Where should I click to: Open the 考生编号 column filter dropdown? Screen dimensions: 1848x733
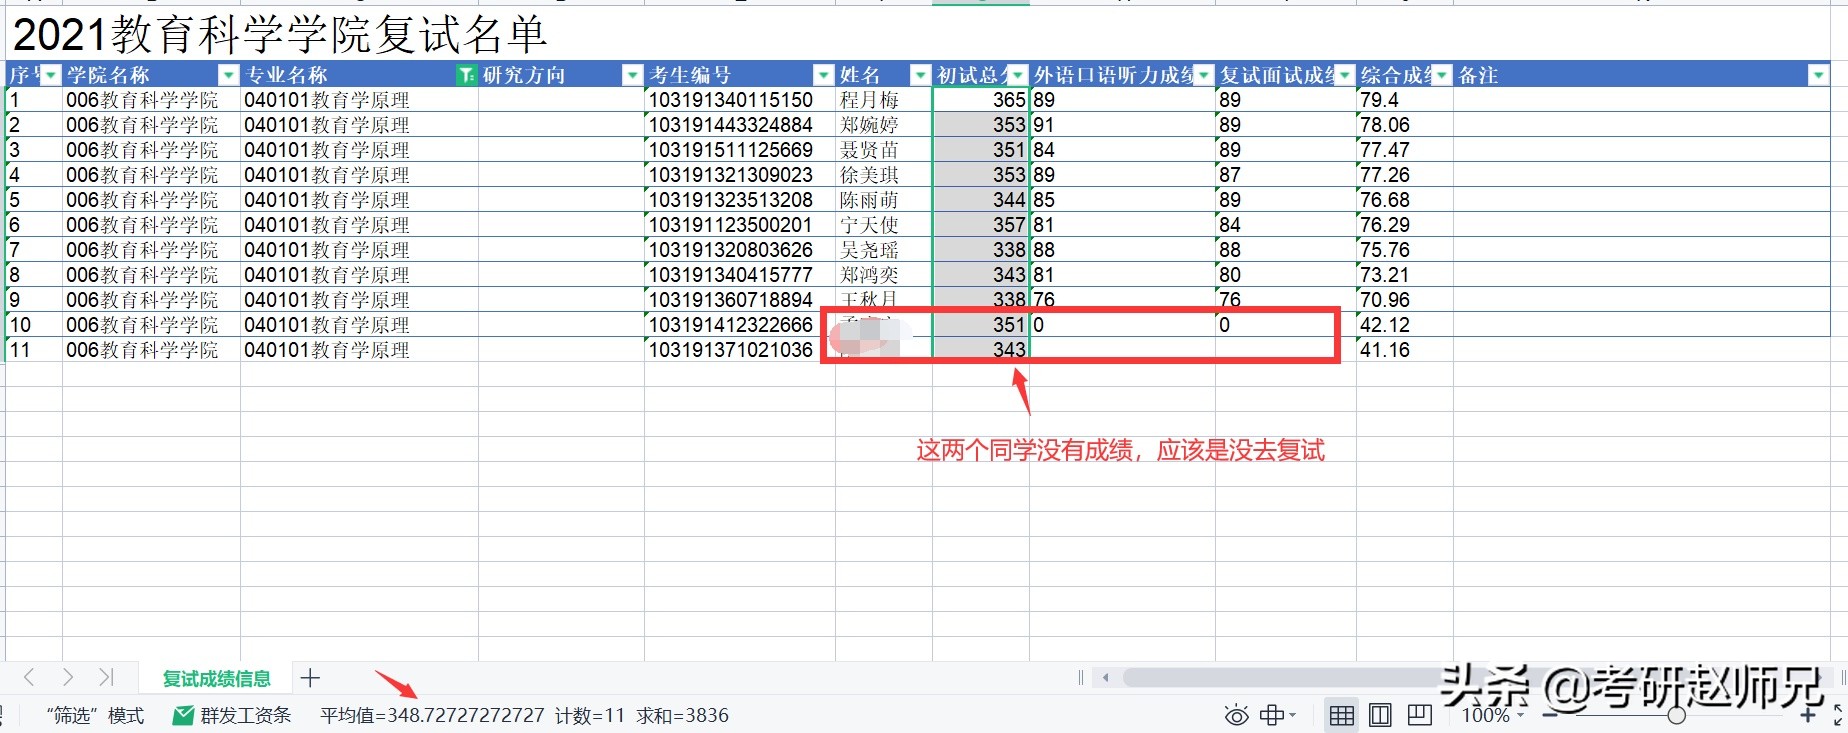coord(823,75)
